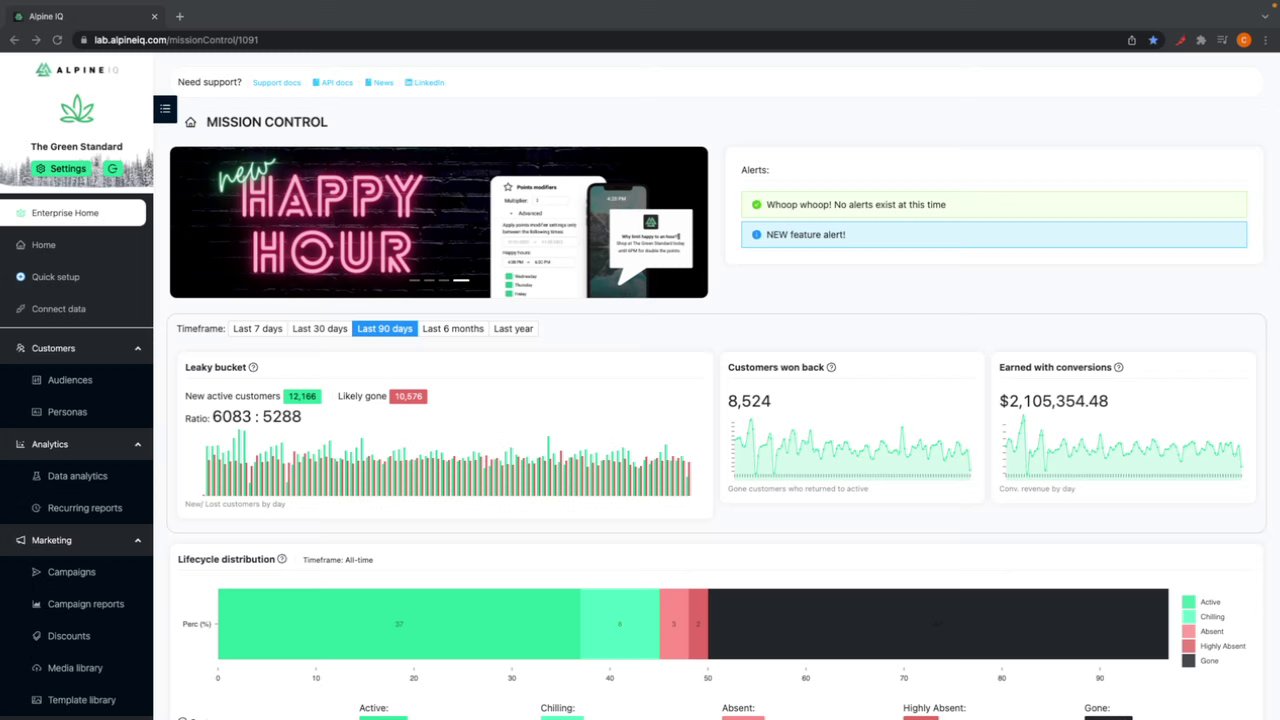Viewport: 1280px width, 720px height.
Task: Click the Happy Hour banner image
Action: pyautogui.click(x=439, y=222)
